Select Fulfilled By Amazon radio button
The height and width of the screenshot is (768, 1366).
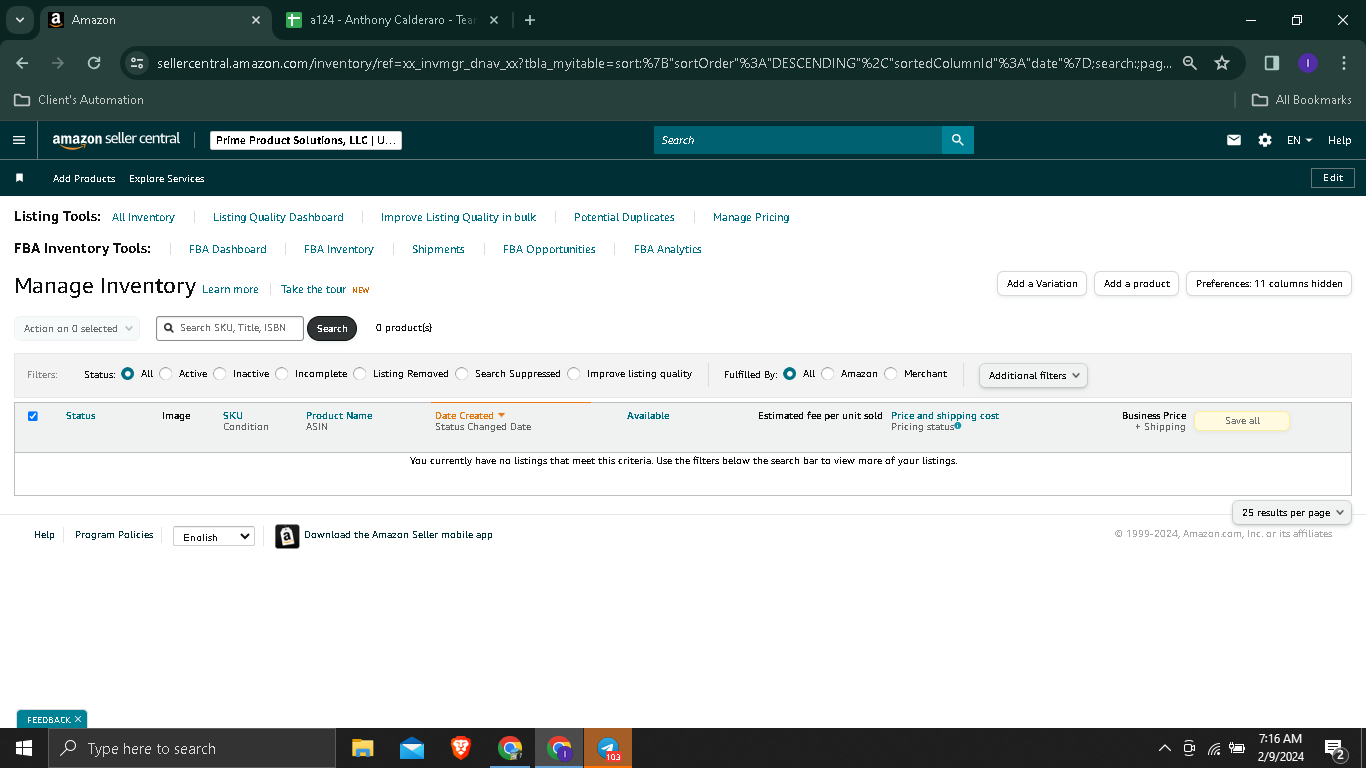(x=828, y=374)
